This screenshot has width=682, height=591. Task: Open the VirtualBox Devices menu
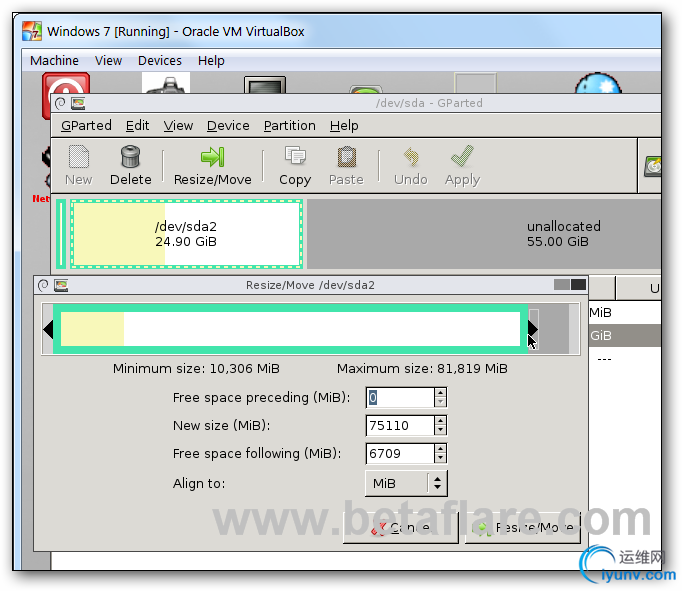[160, 60]
